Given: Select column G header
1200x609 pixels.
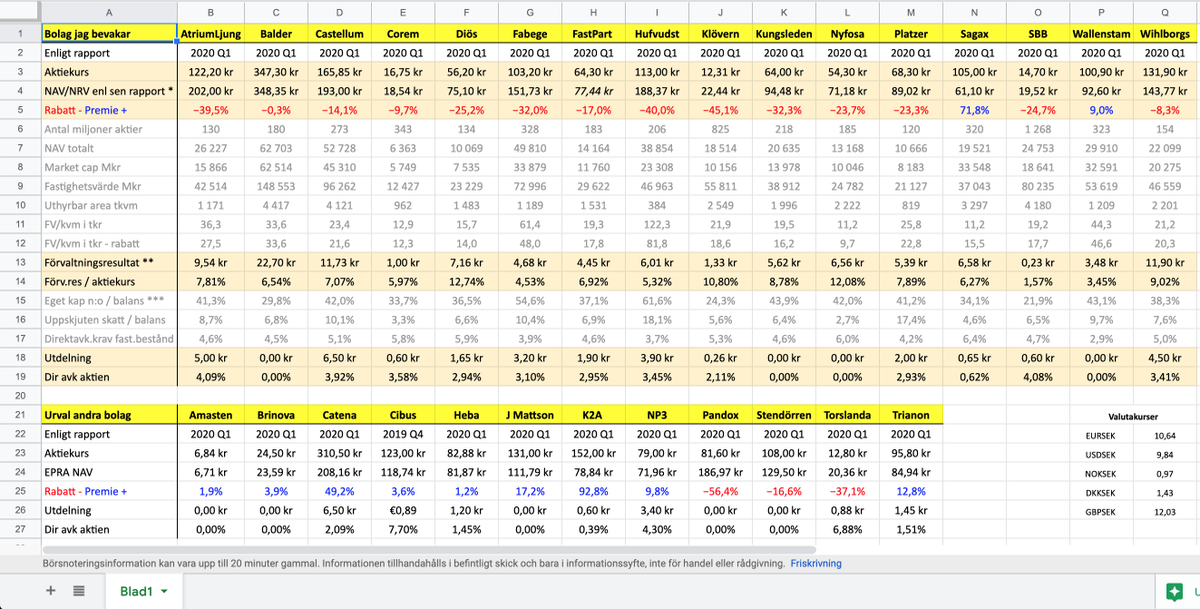Looking at the screenshot, I should [529, 11].
